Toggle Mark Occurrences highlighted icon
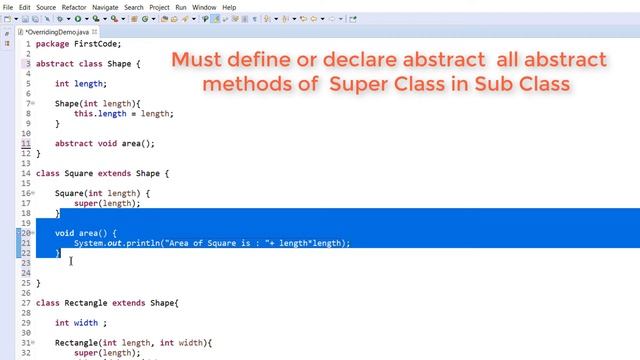This screenshot has width=640, height=360. (215, 19)
